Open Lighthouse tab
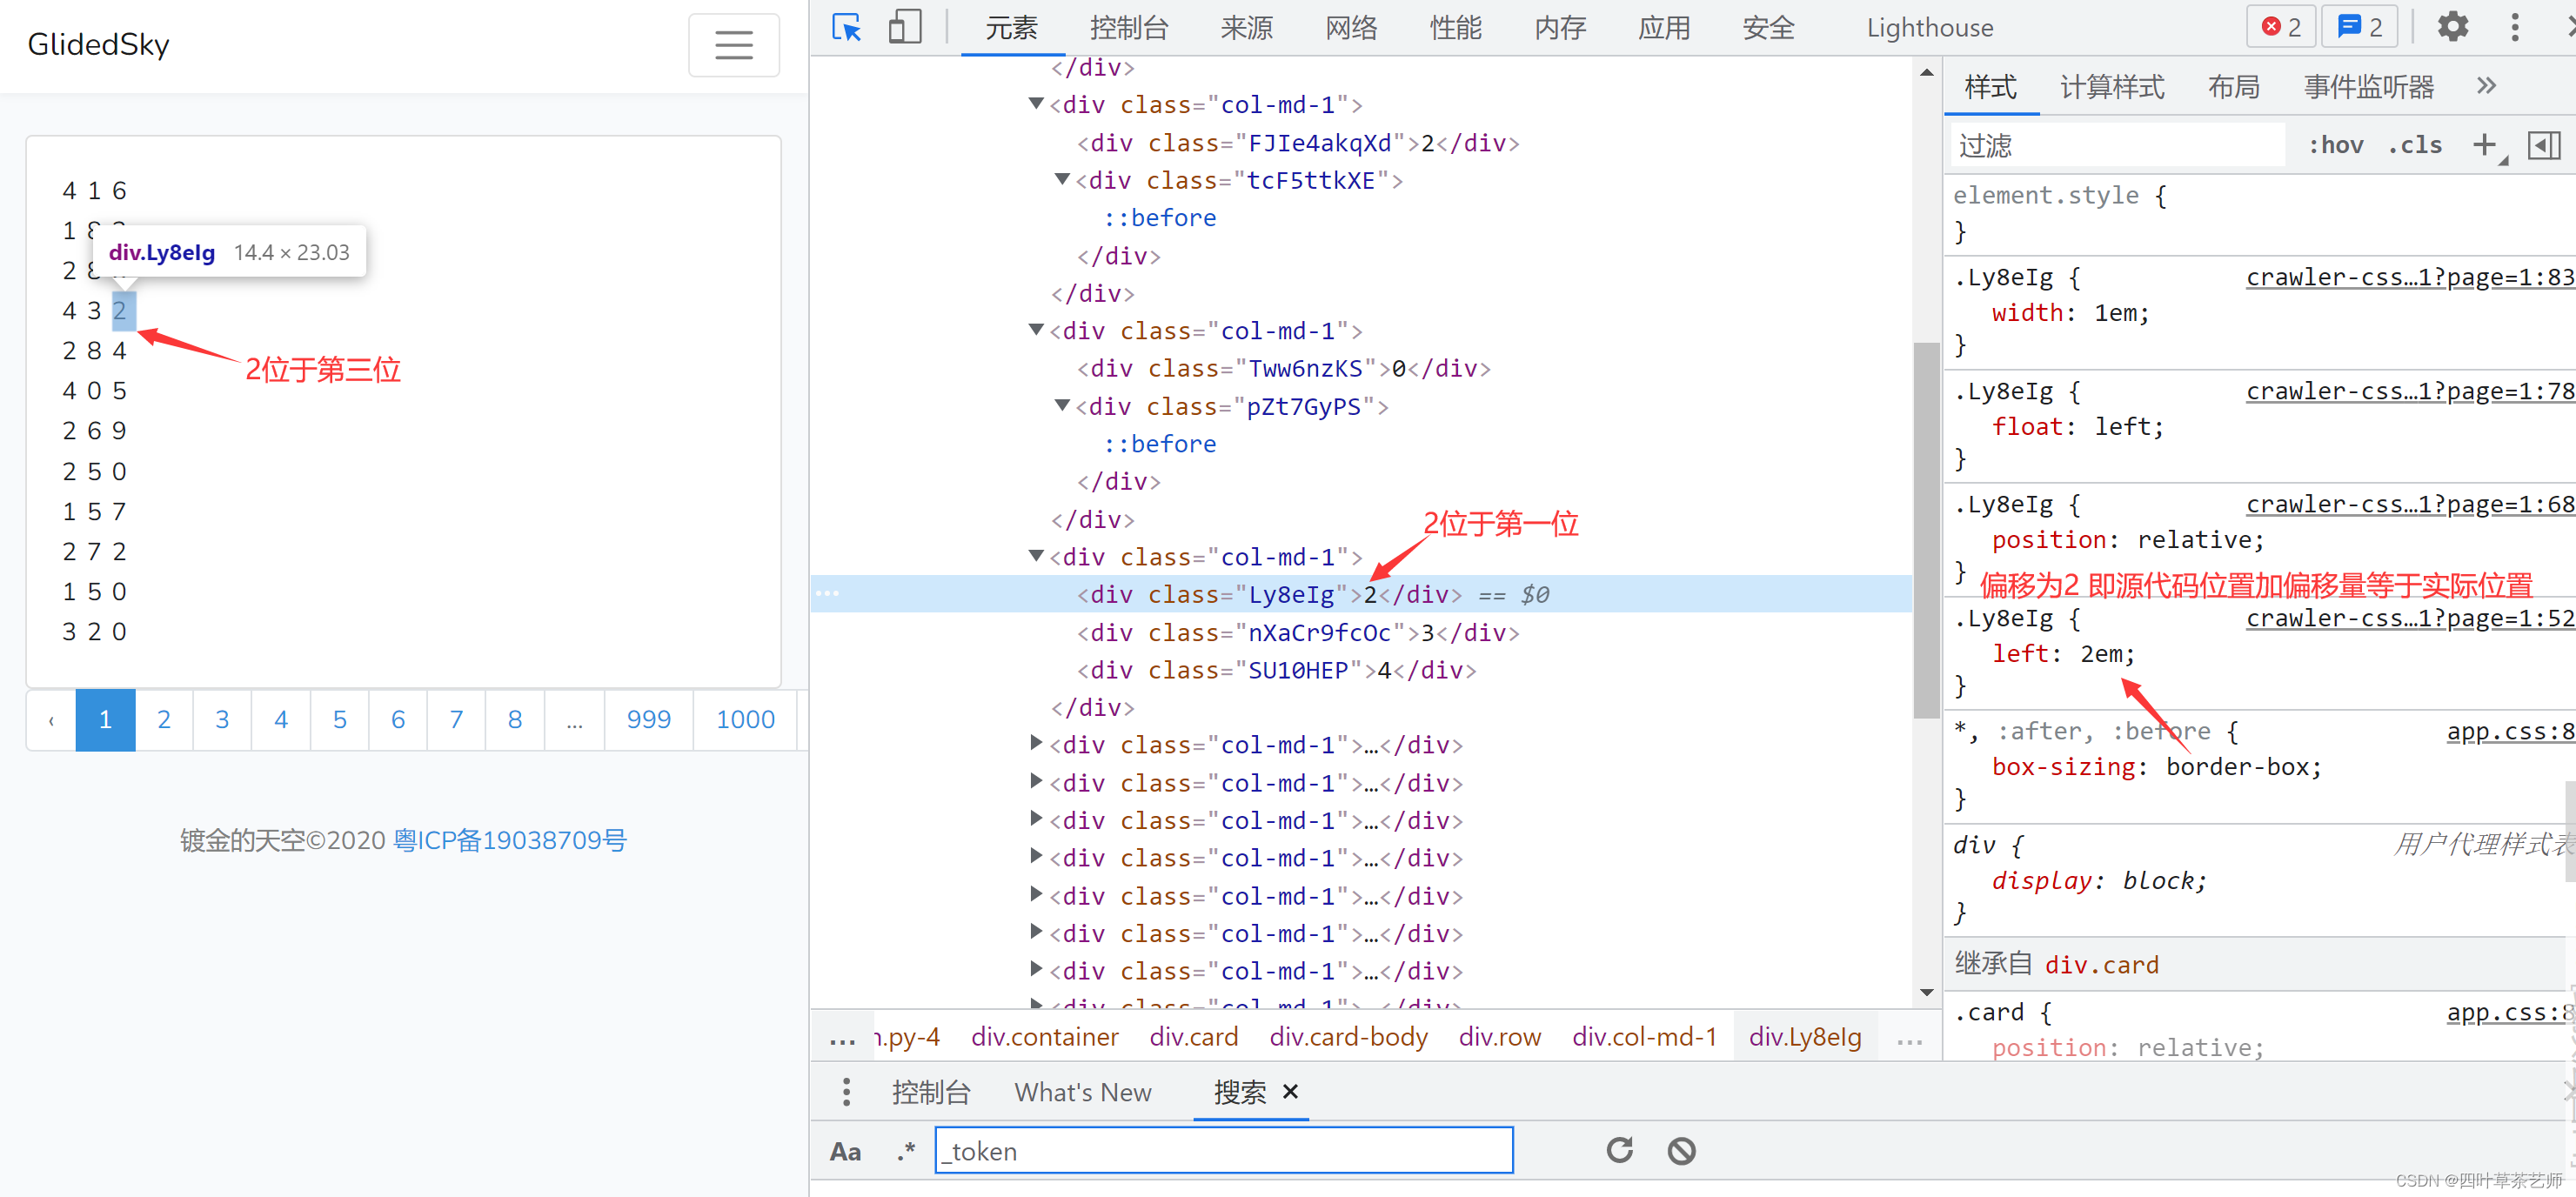 pos(1930,28)
